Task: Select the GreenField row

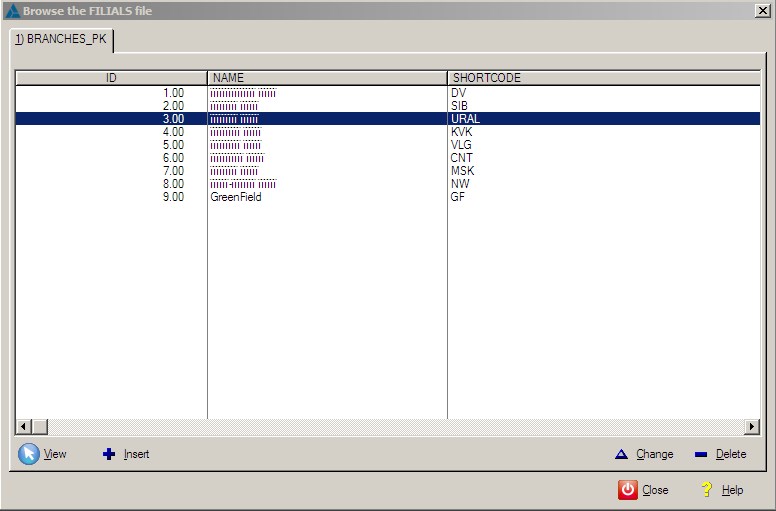Action: click(236, 197)
